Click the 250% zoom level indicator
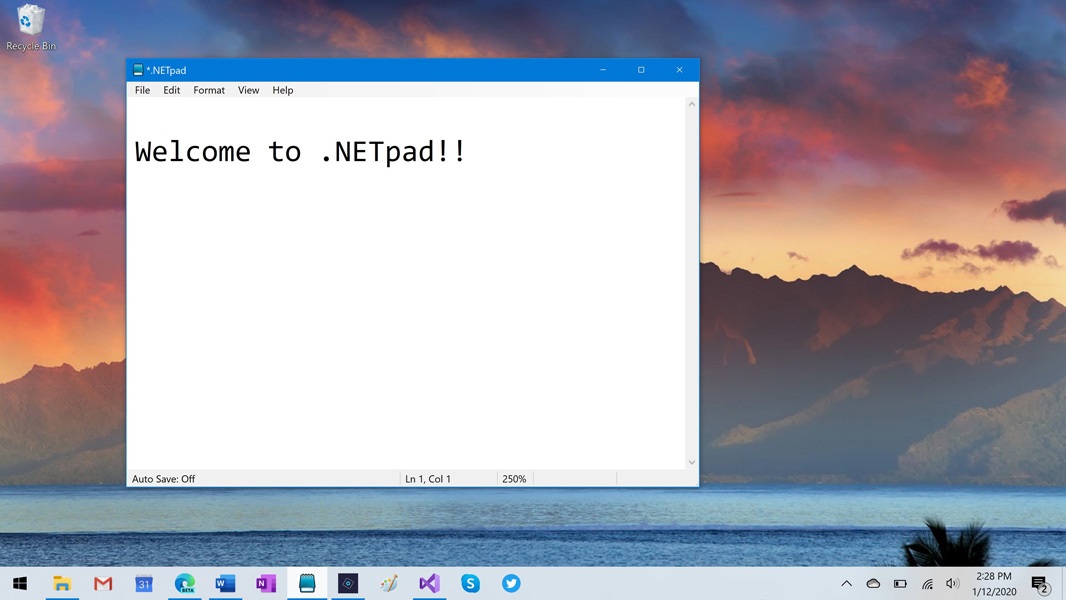 click(514, 479)
